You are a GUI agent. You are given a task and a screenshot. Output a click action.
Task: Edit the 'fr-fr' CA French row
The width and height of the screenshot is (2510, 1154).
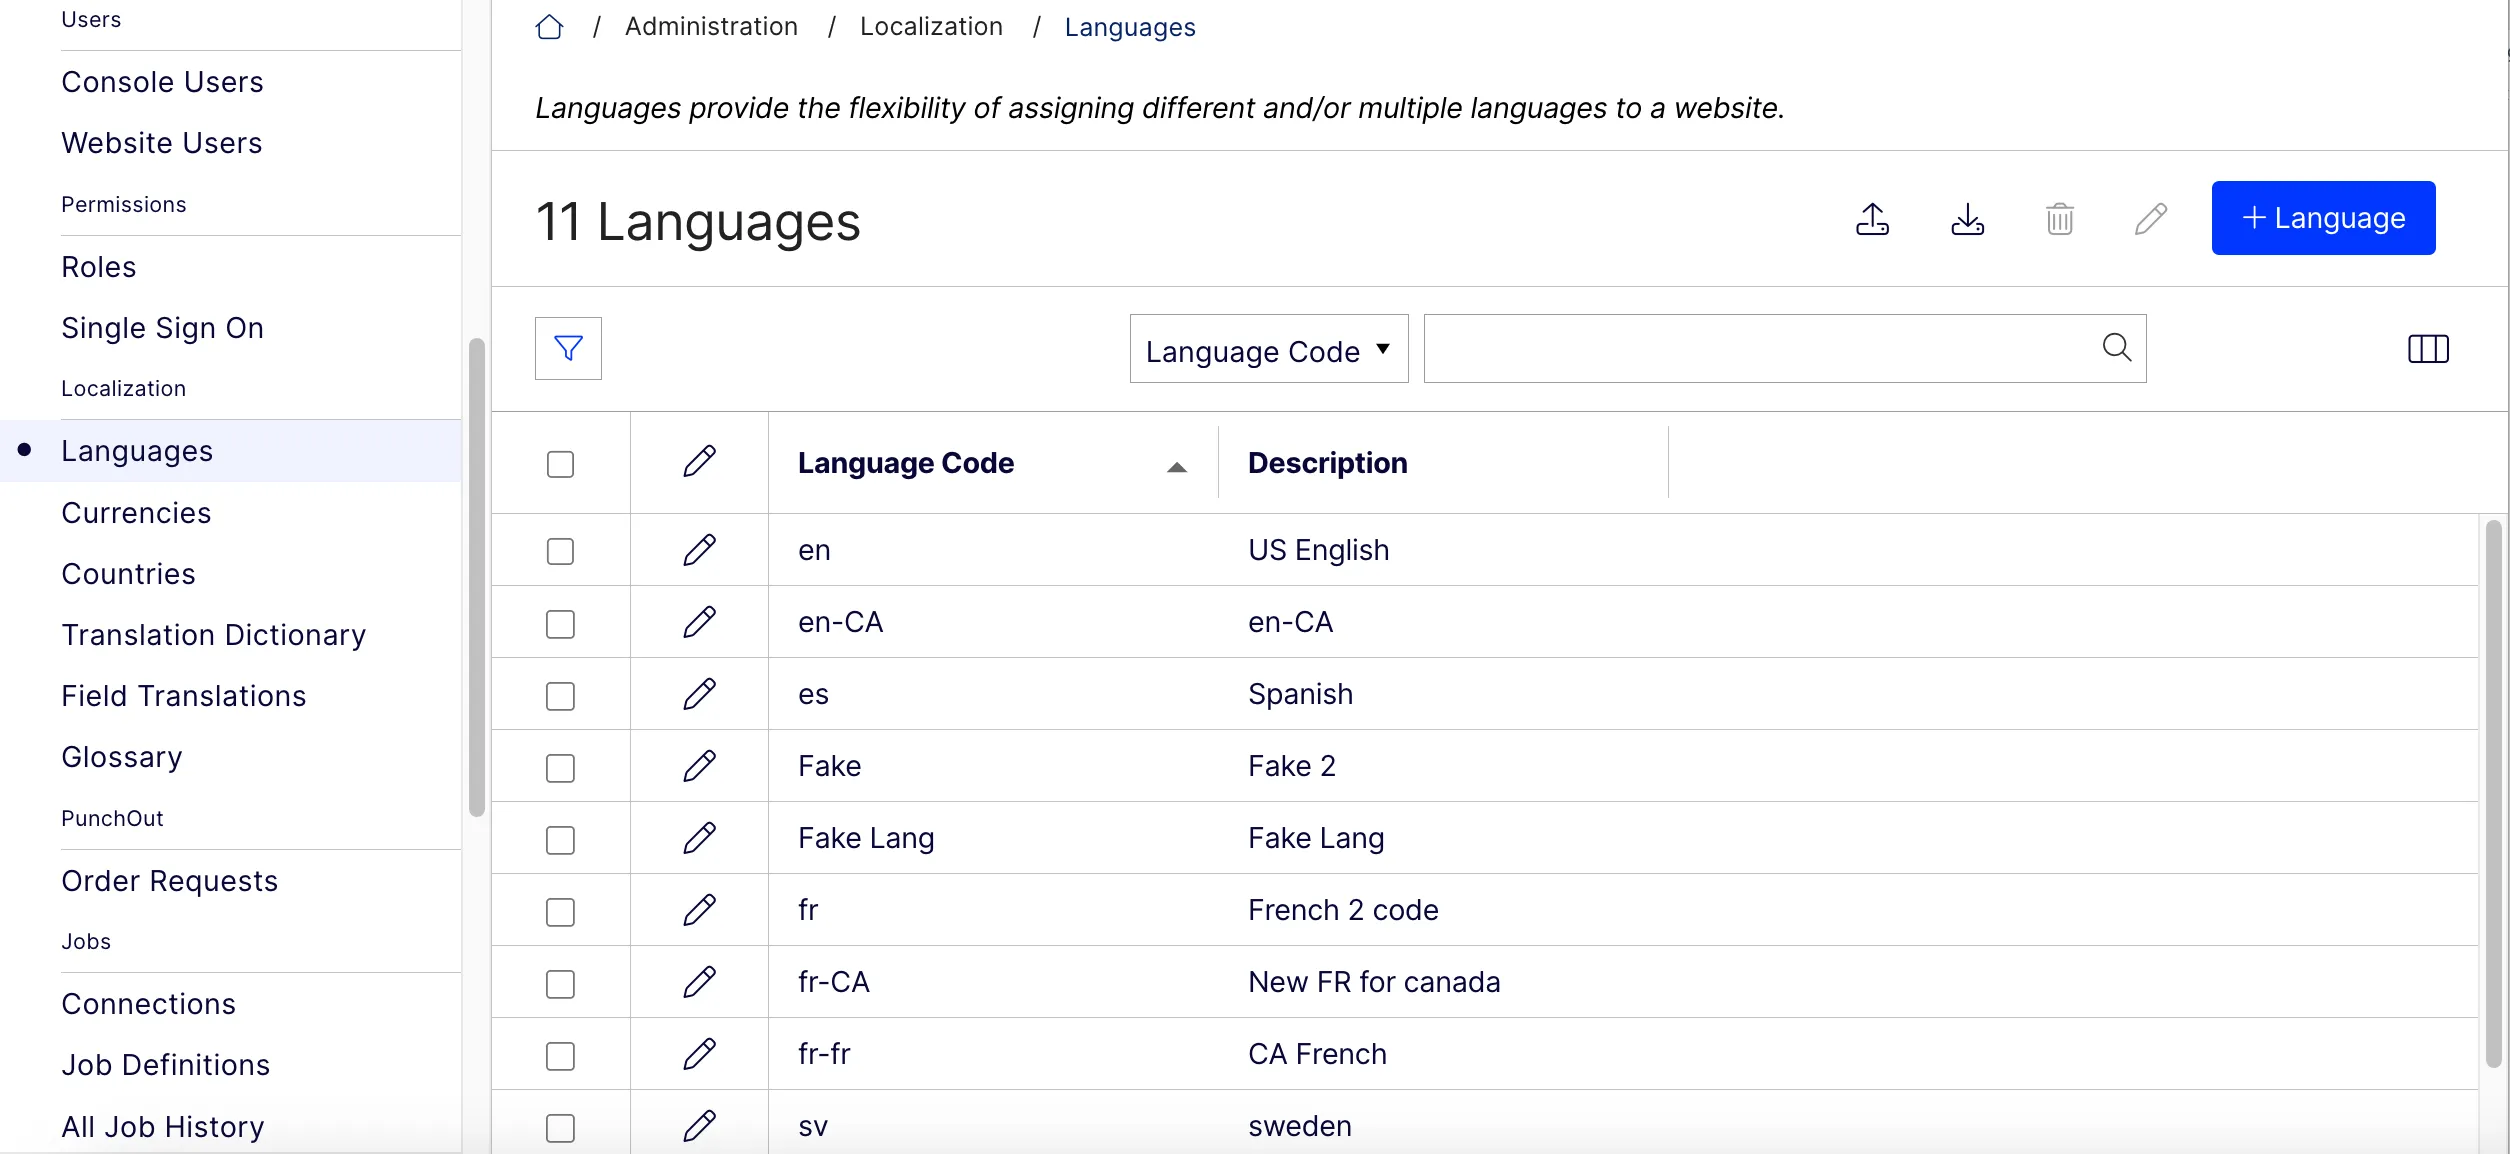[x=699, y=1054]
